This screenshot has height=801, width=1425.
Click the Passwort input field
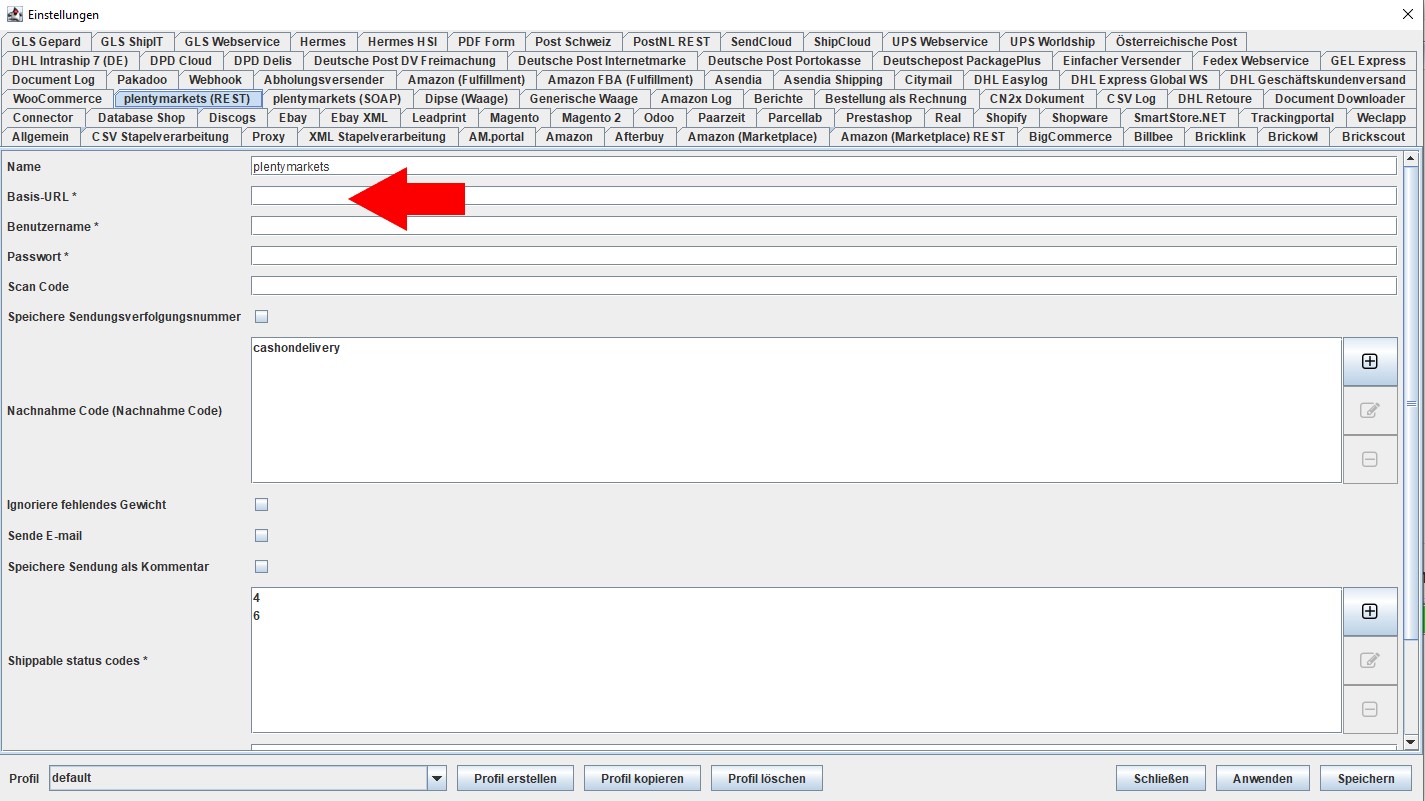823,256
